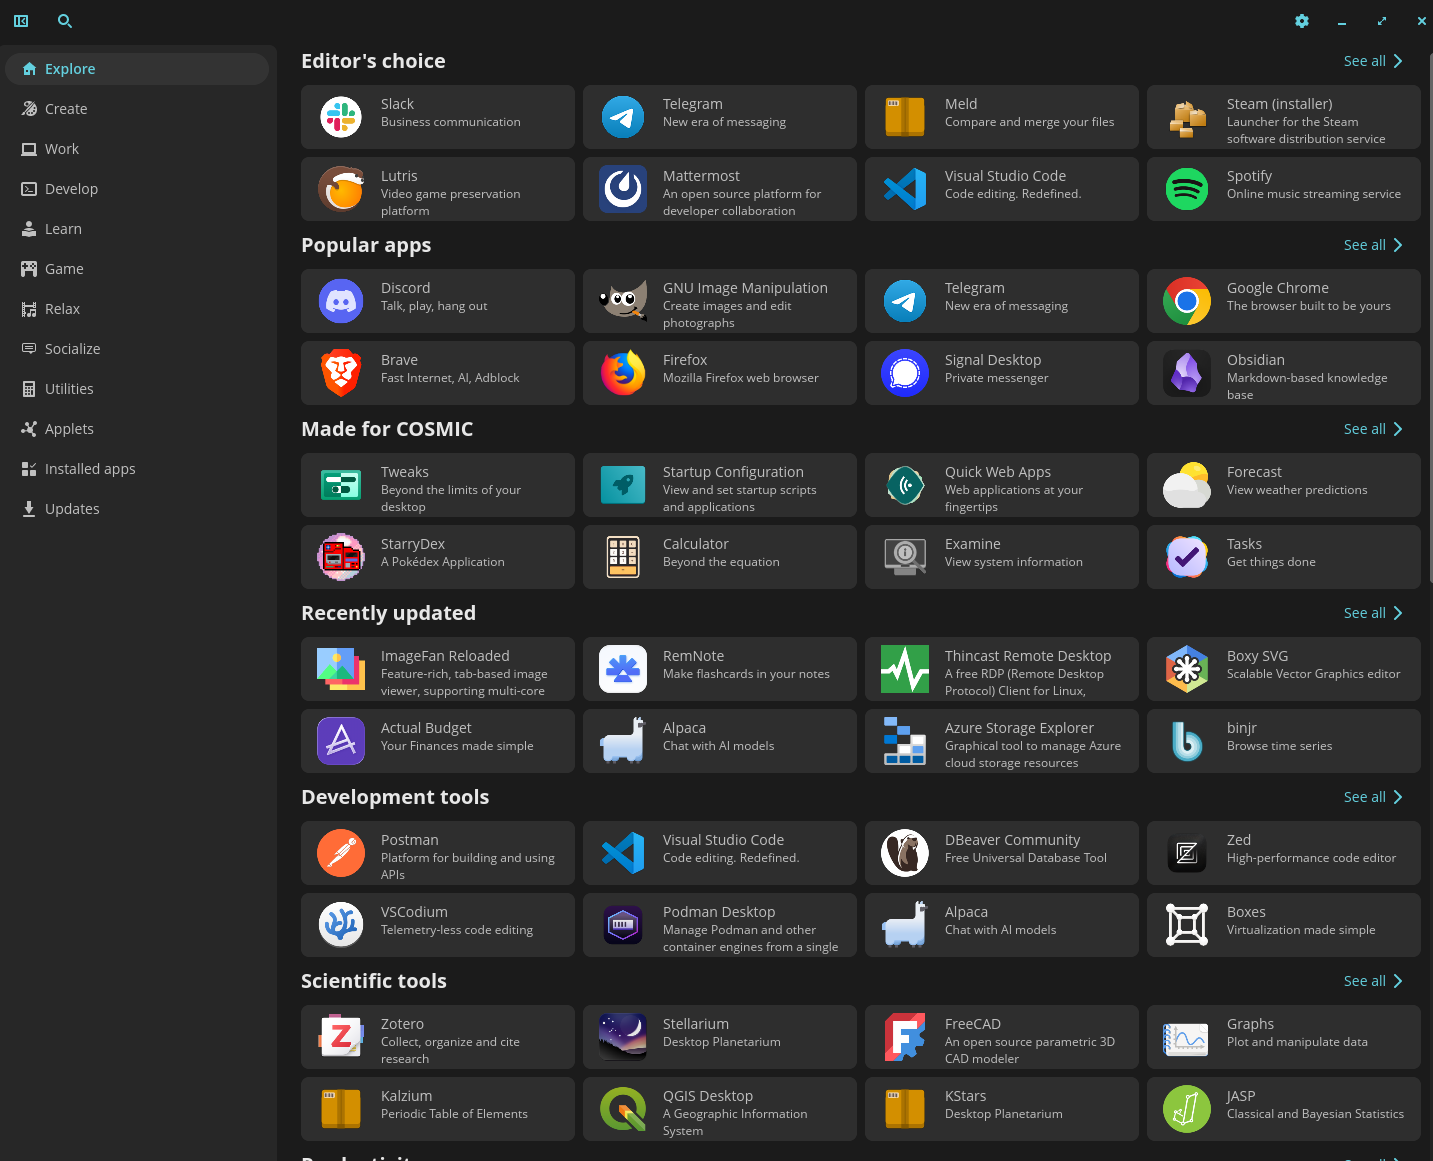
Task: Open the Develop category
Action: [x=71, y=189]
